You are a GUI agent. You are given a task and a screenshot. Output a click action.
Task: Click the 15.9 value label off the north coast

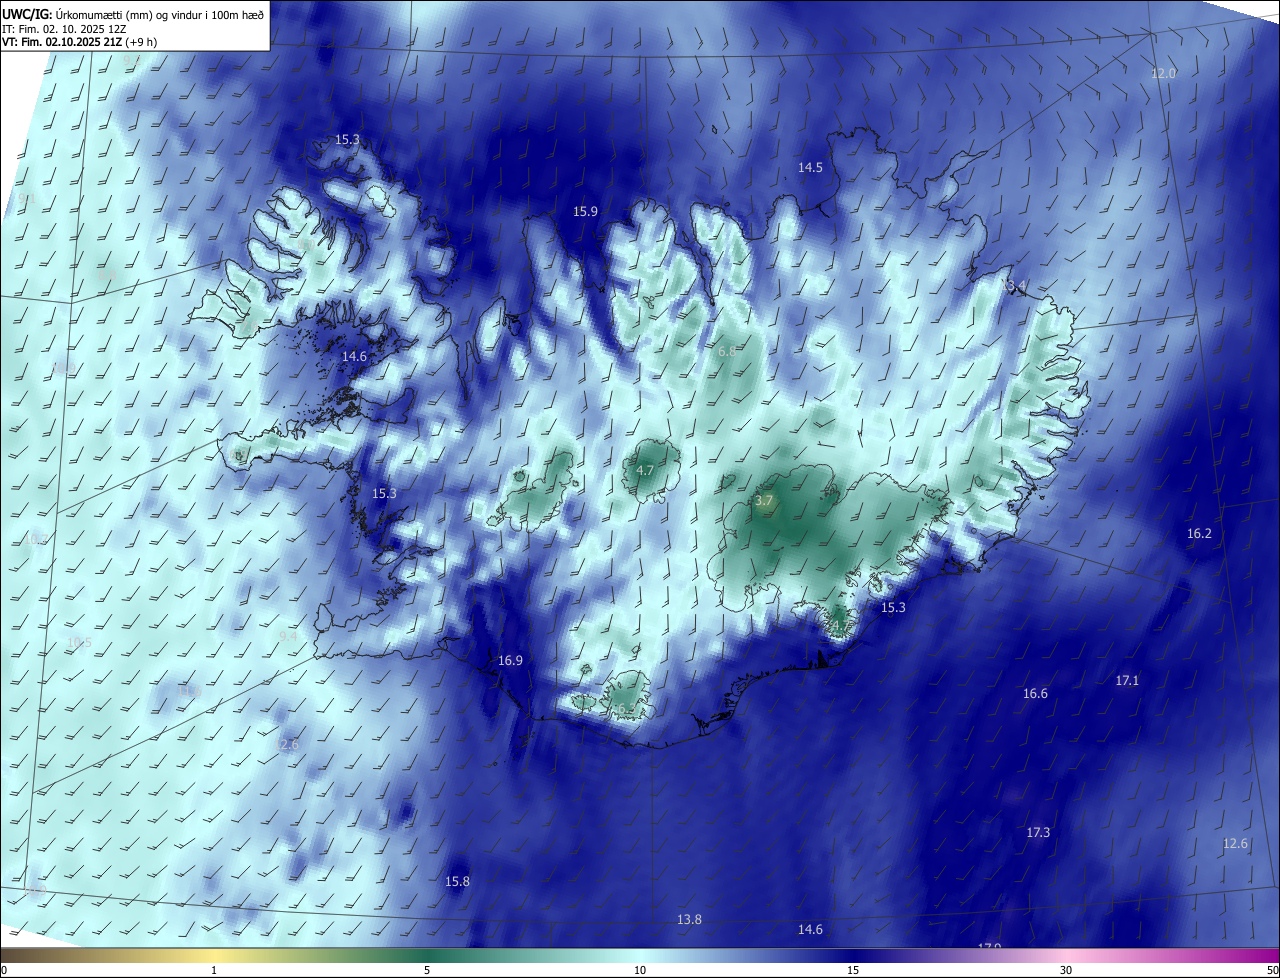[x=585, y=212]
